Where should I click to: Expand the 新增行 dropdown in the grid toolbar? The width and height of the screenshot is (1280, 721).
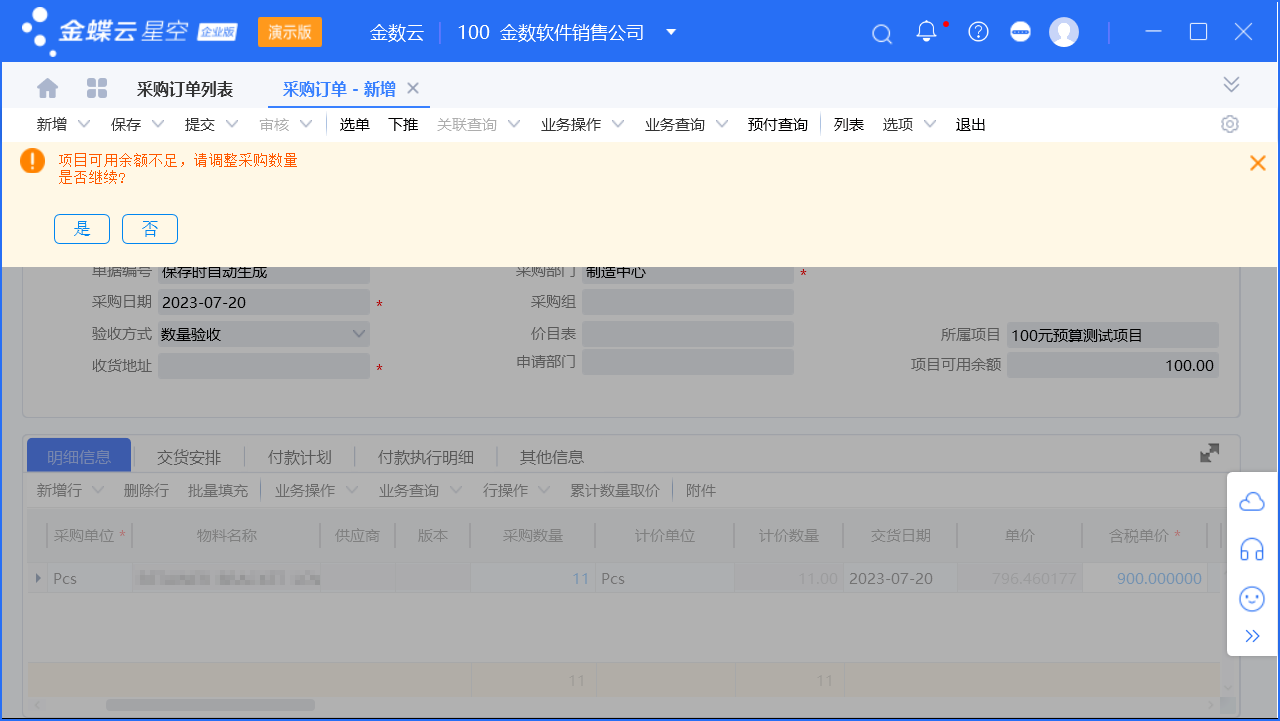98,490
